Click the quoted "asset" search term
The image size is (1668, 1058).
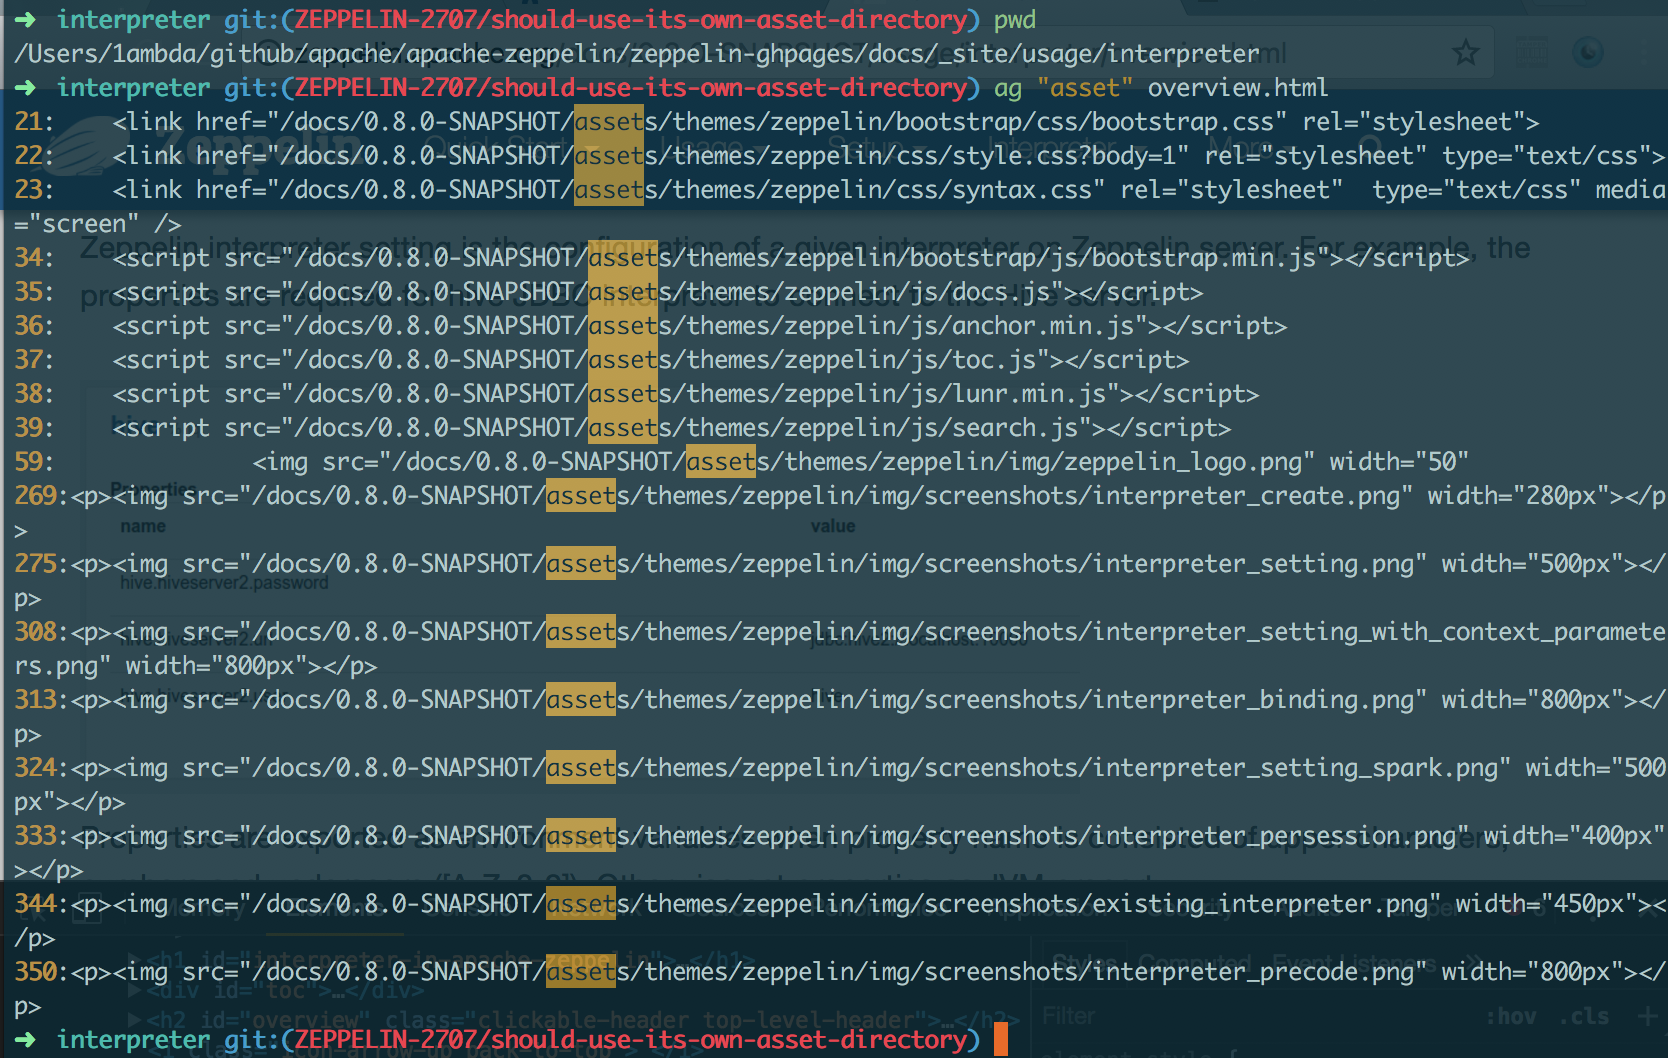(x=1085, y=88)
